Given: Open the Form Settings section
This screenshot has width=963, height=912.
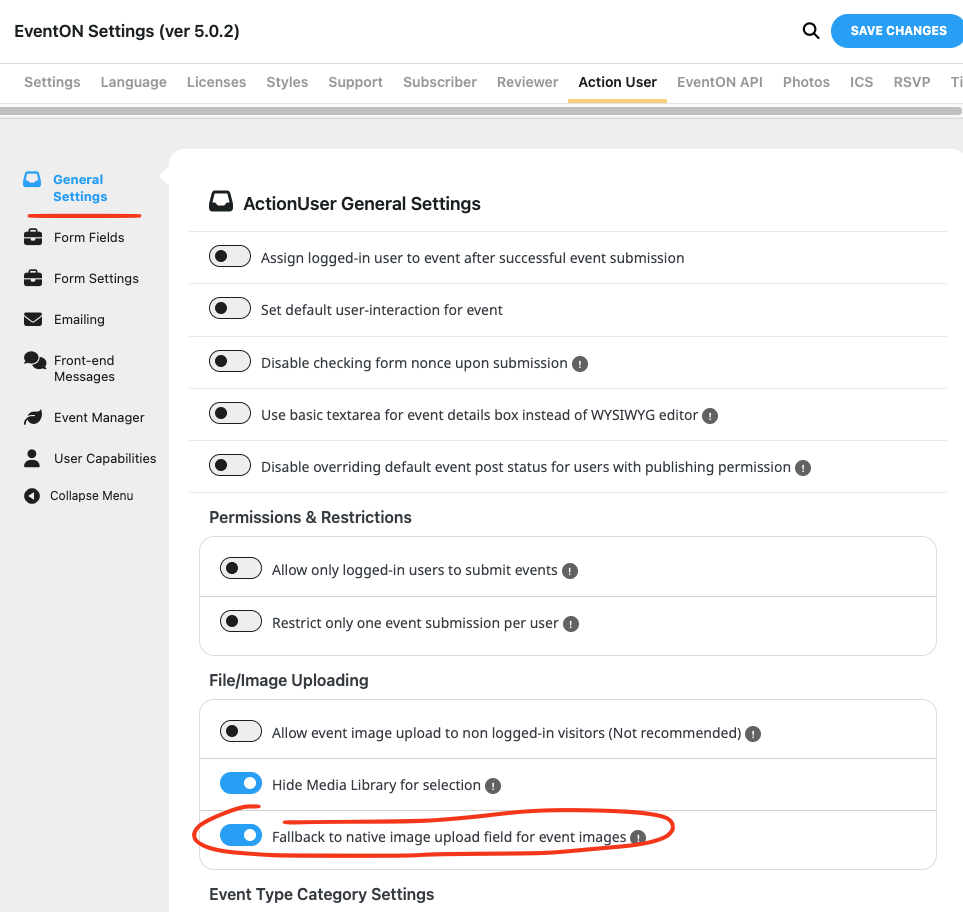Looking at the screenshot, I should [x=96, y=278].
